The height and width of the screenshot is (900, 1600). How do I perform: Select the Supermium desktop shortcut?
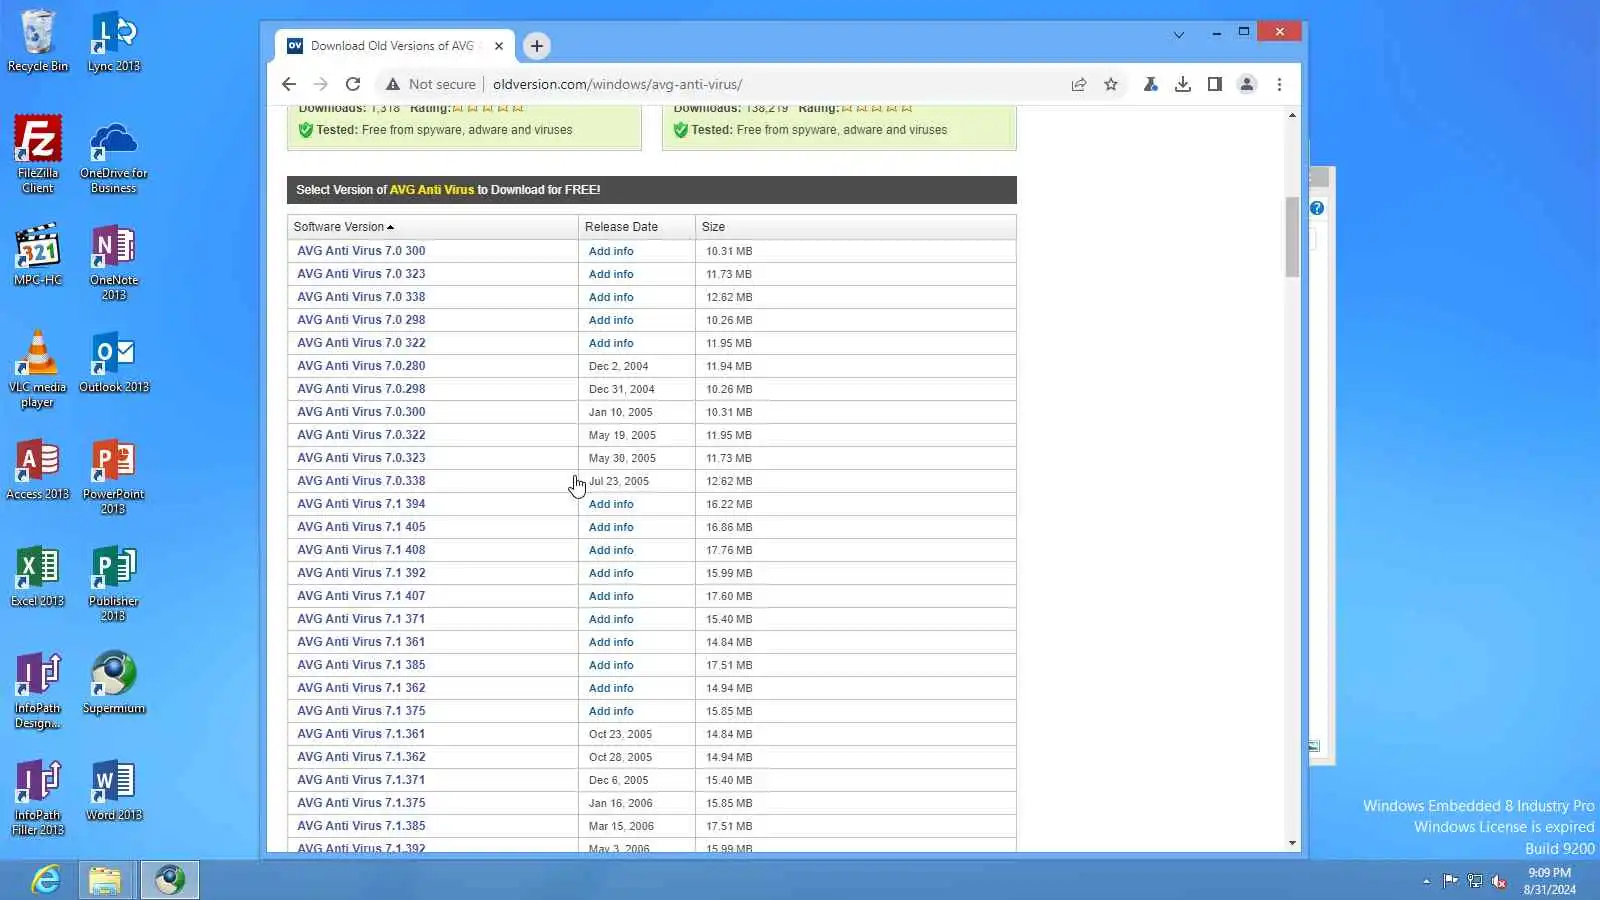(x=114, y=683)
